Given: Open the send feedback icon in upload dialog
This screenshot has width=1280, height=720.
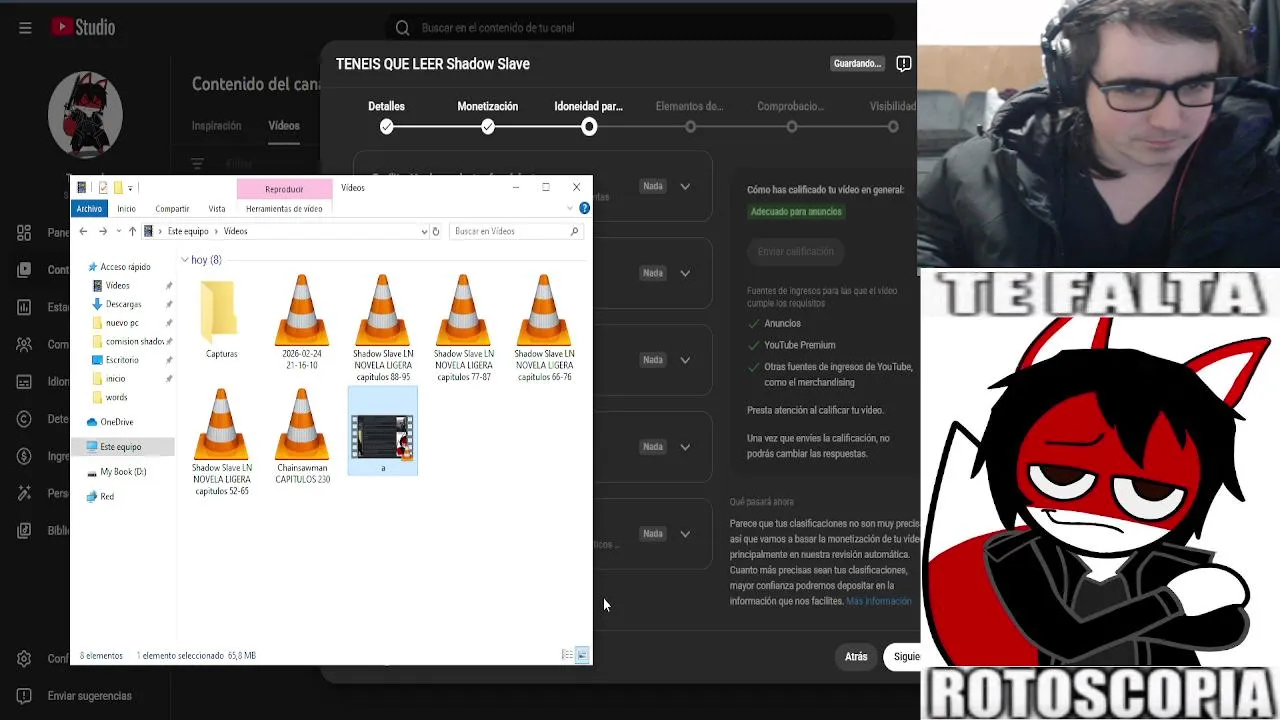Looking at the screenshot, I should coord(903,64).
